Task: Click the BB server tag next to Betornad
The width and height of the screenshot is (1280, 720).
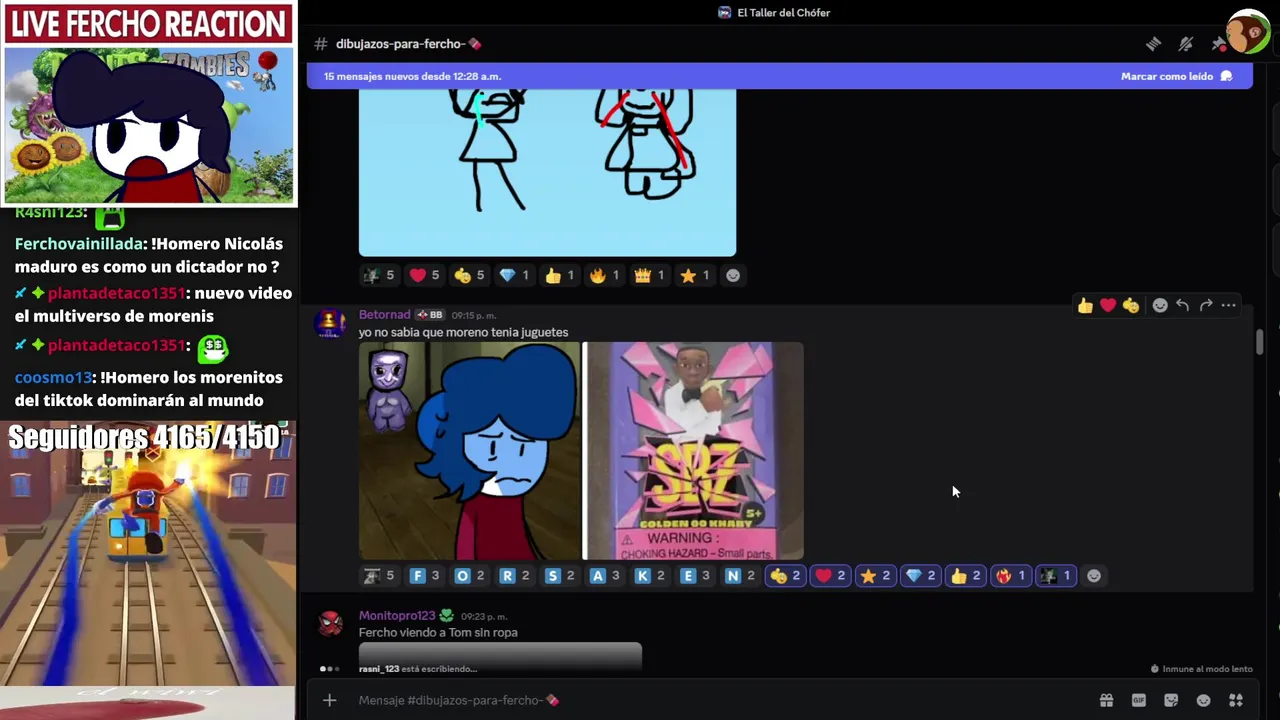Action: point(430,315)
